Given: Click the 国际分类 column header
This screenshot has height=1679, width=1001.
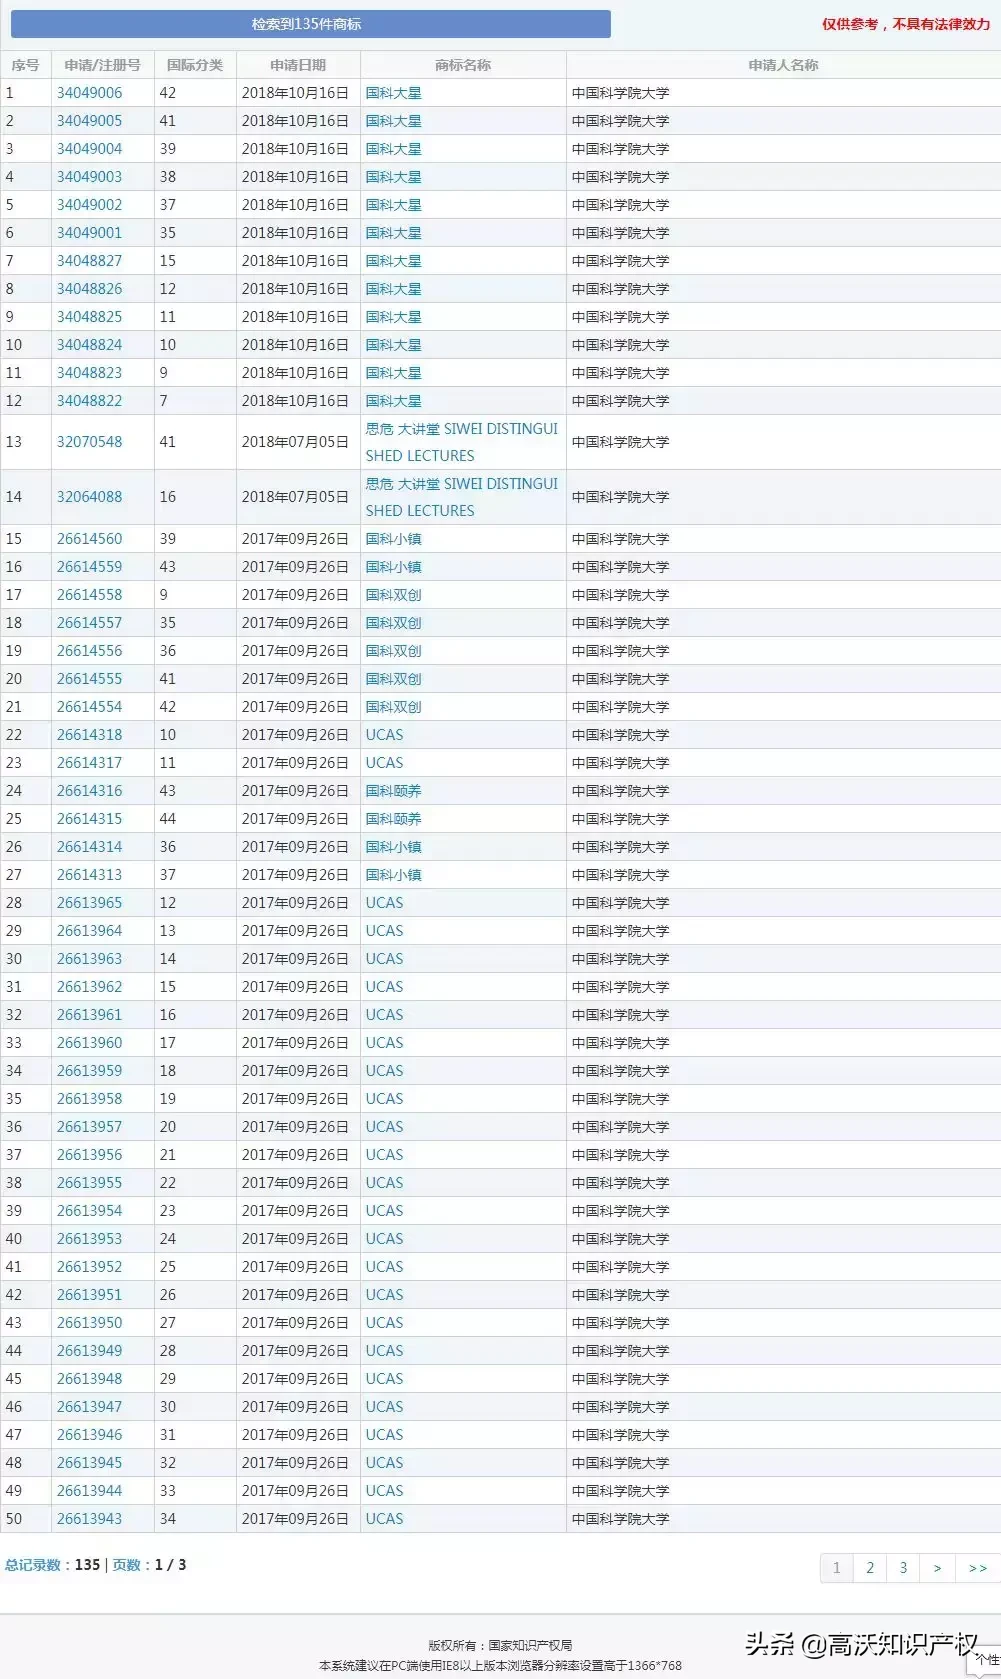Looking at the screenshot, I should pos(195,65).
